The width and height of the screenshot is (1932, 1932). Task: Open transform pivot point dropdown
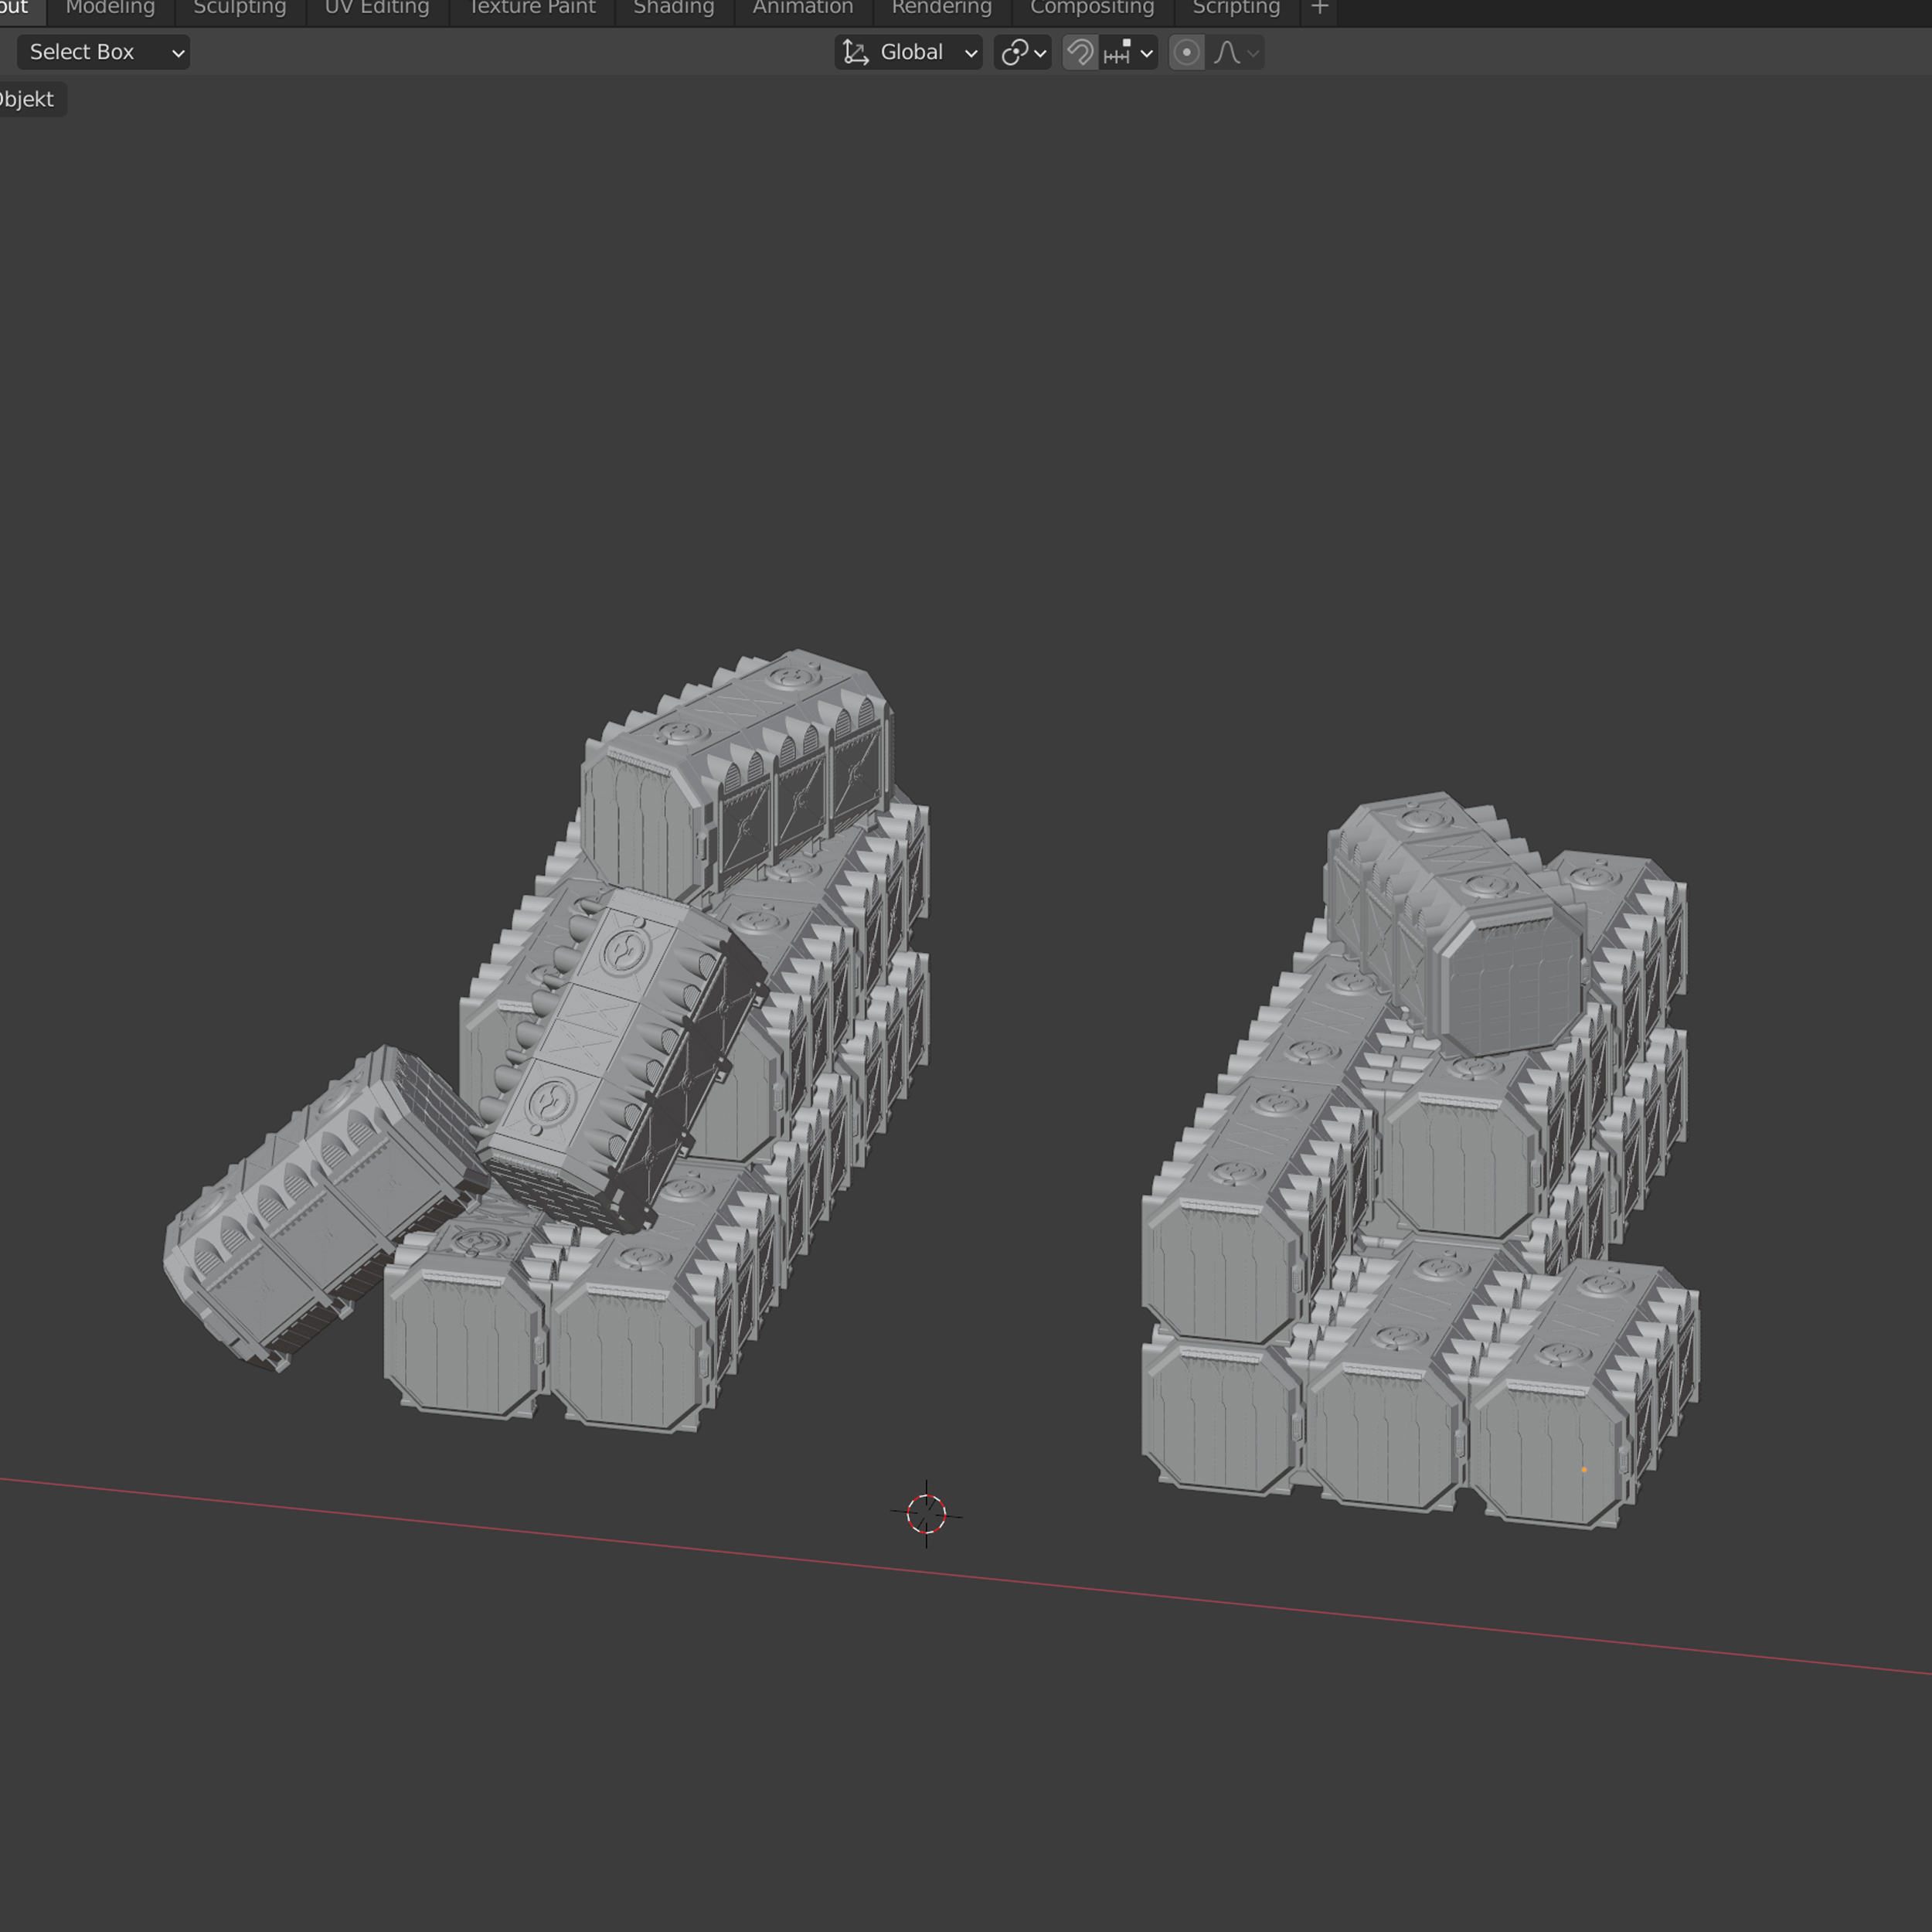(1040, 52)
